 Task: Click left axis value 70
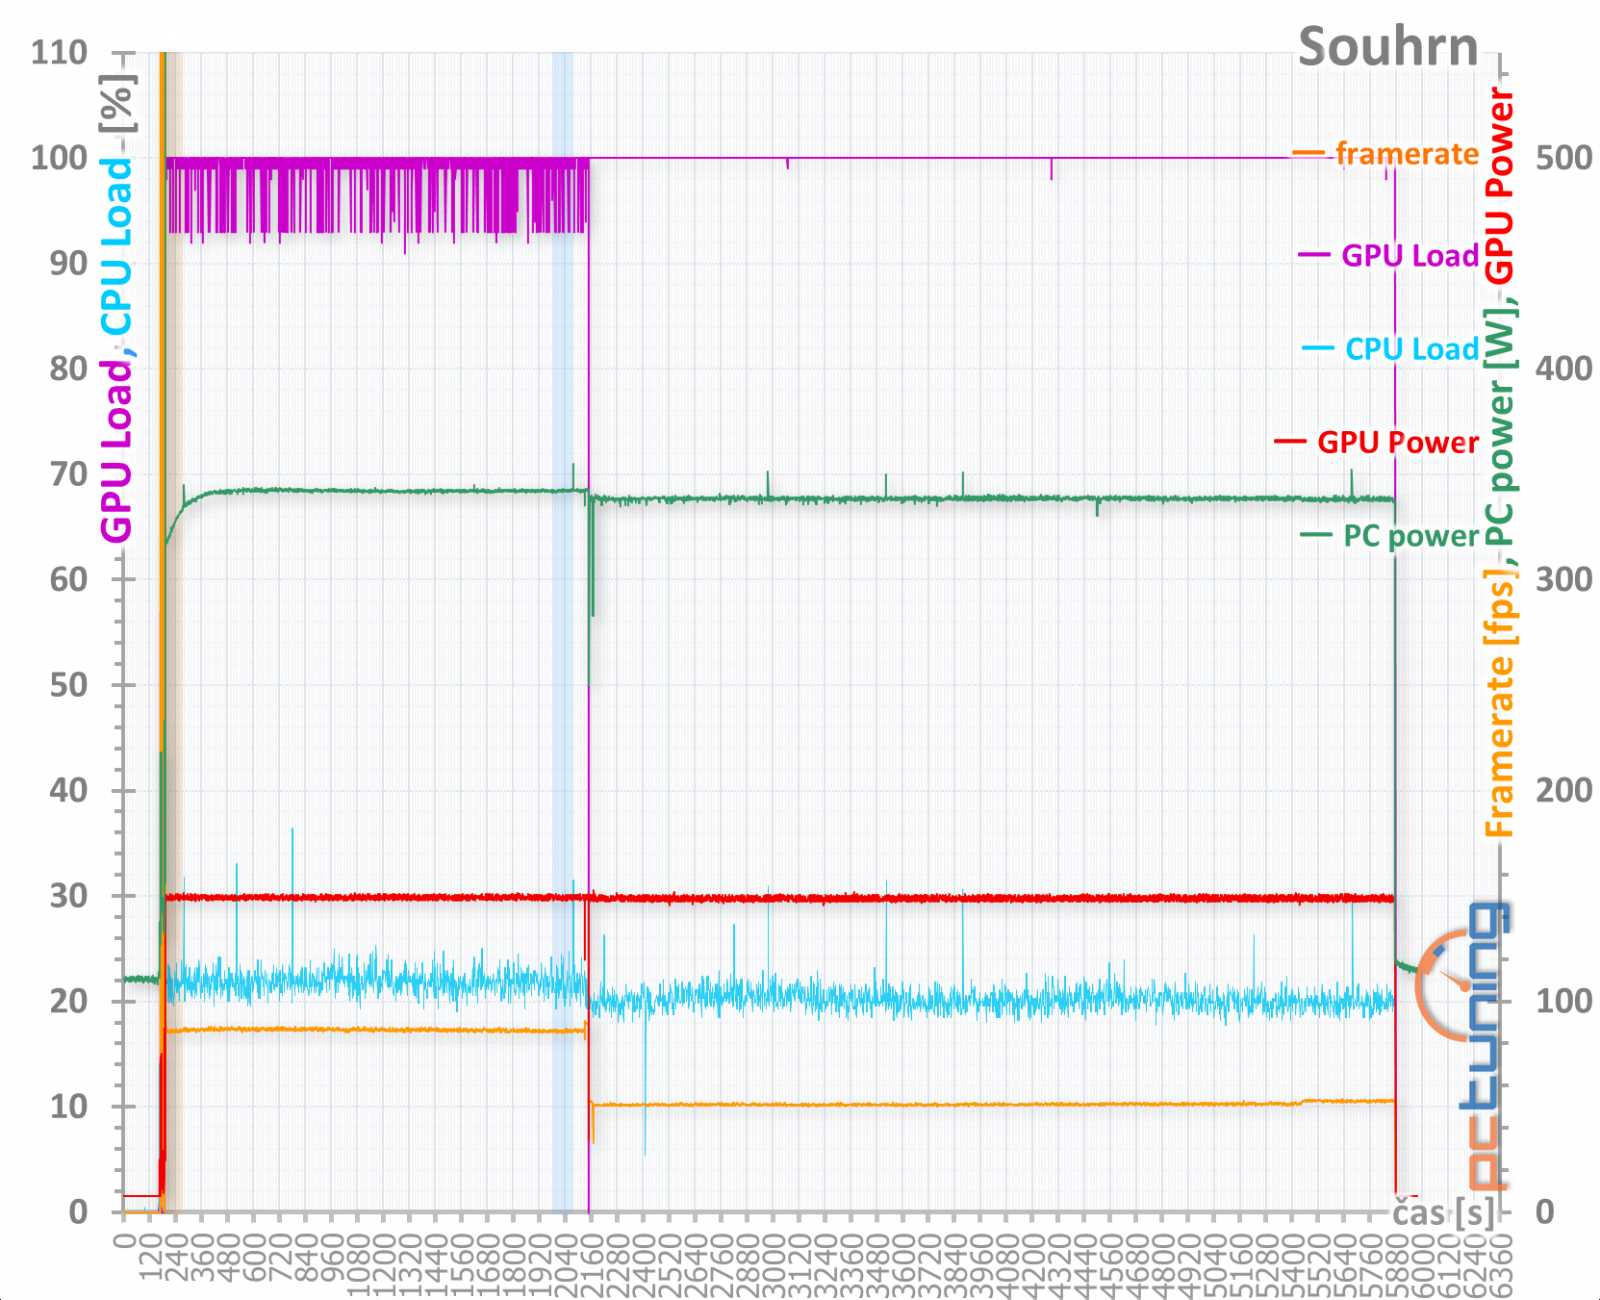[x=69, y=474]
